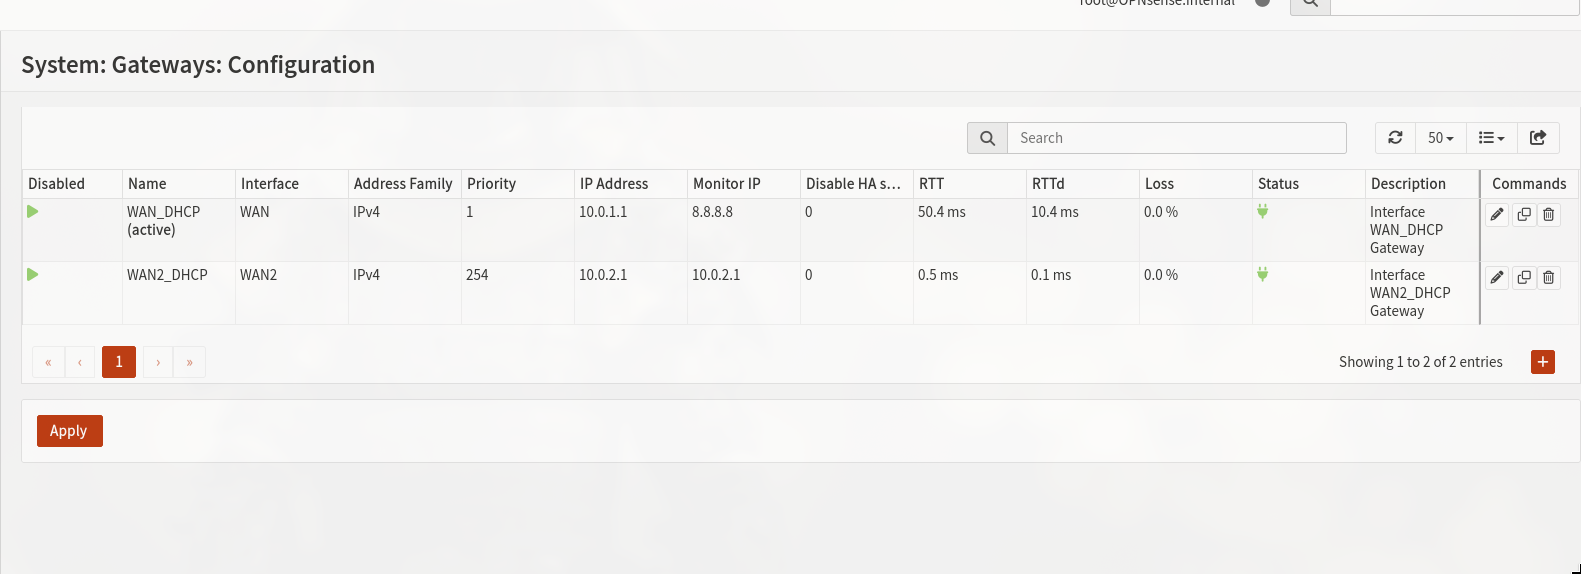Select page 1 in pagination

(x=119, y=362)
